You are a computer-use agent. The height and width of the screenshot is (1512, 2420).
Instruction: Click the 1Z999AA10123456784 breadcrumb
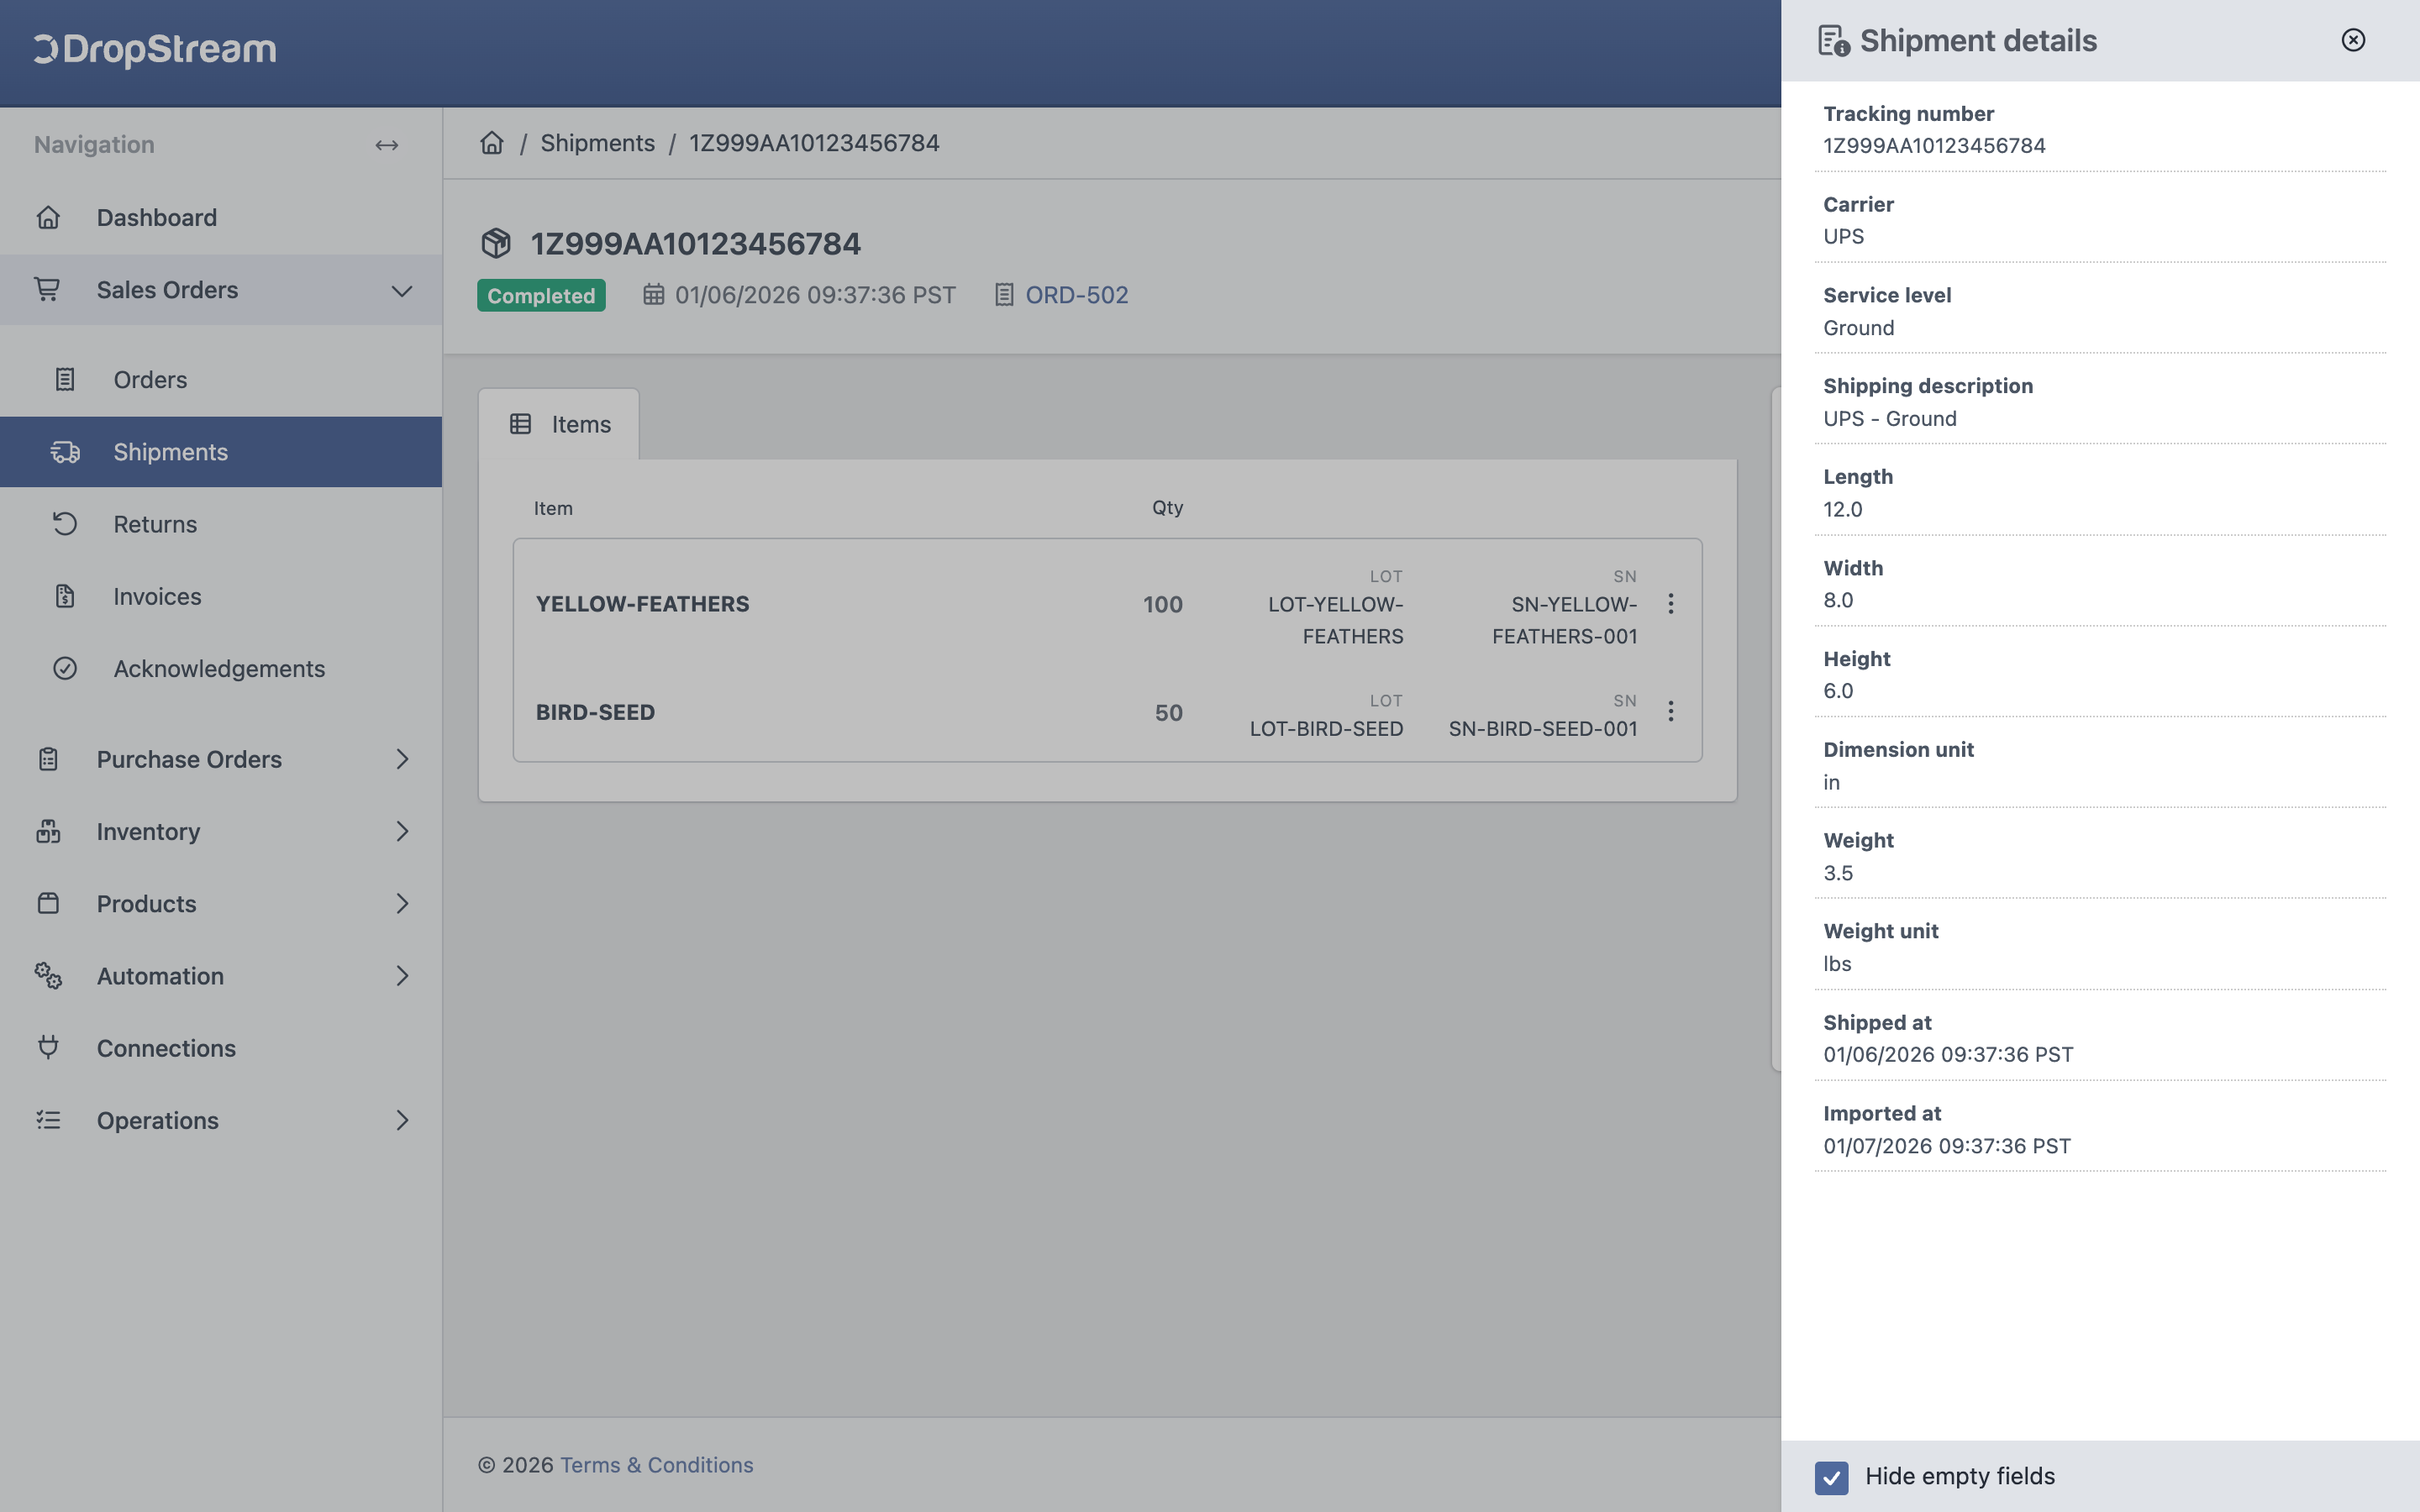coord(814,143)
